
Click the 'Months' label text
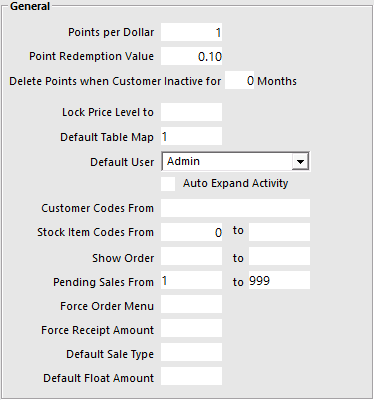(277, 81)
